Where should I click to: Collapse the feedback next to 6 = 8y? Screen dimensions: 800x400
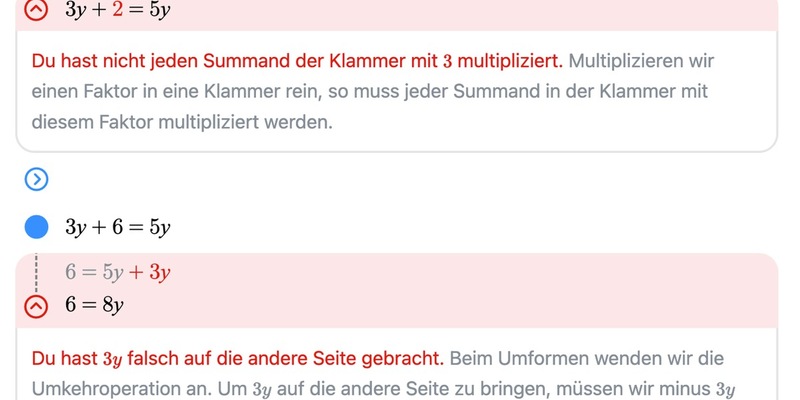coord(36,305)
